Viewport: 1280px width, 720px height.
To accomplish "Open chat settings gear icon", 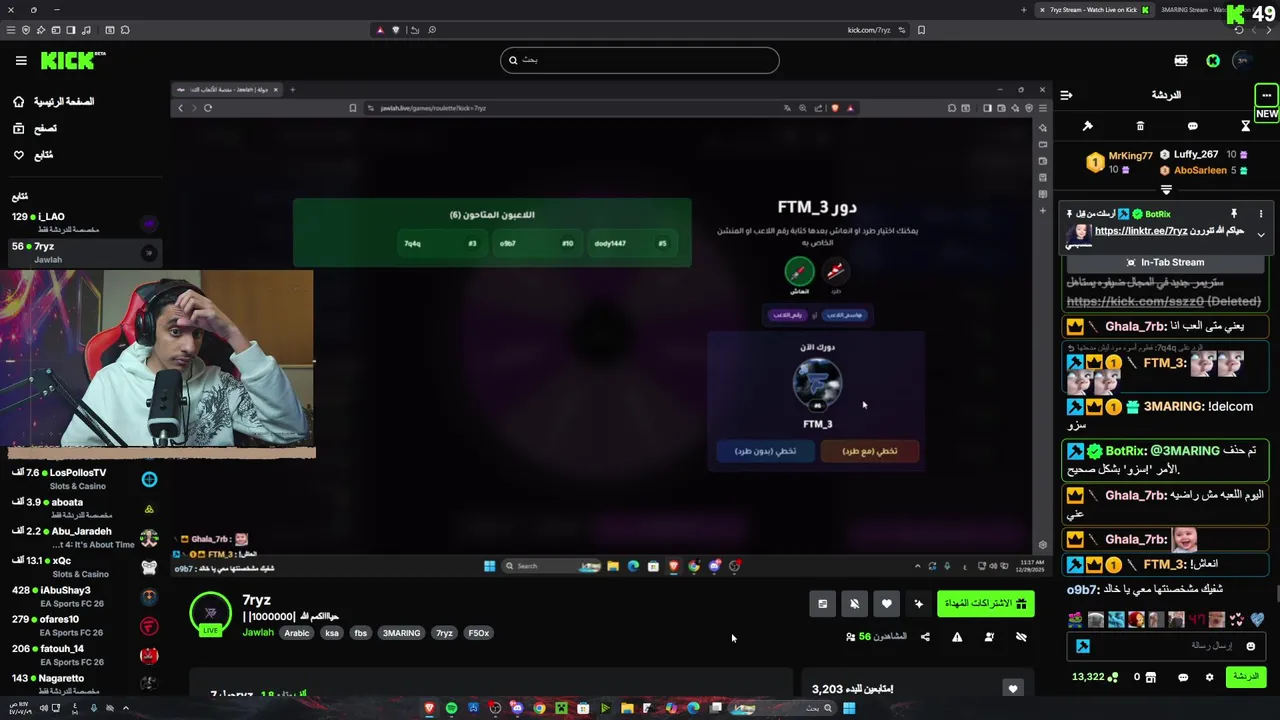I will 1209,677.
